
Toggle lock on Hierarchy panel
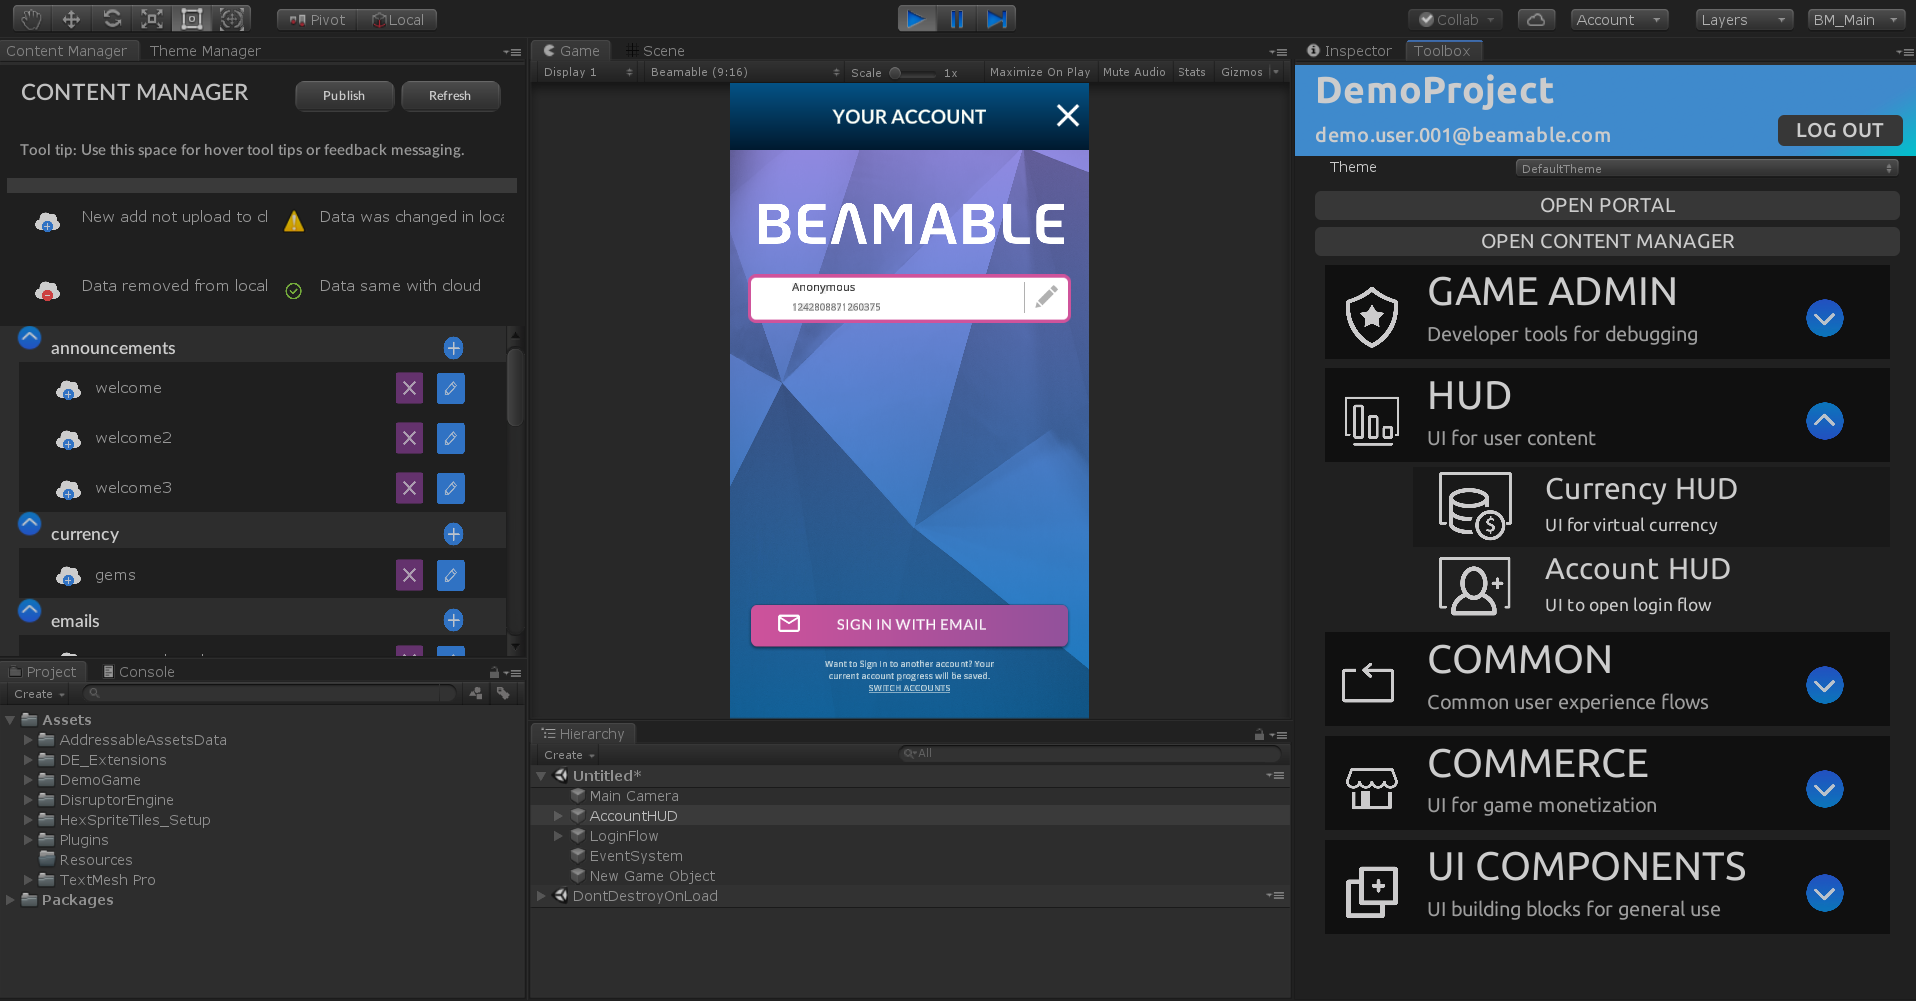[x=1259, y=734]
